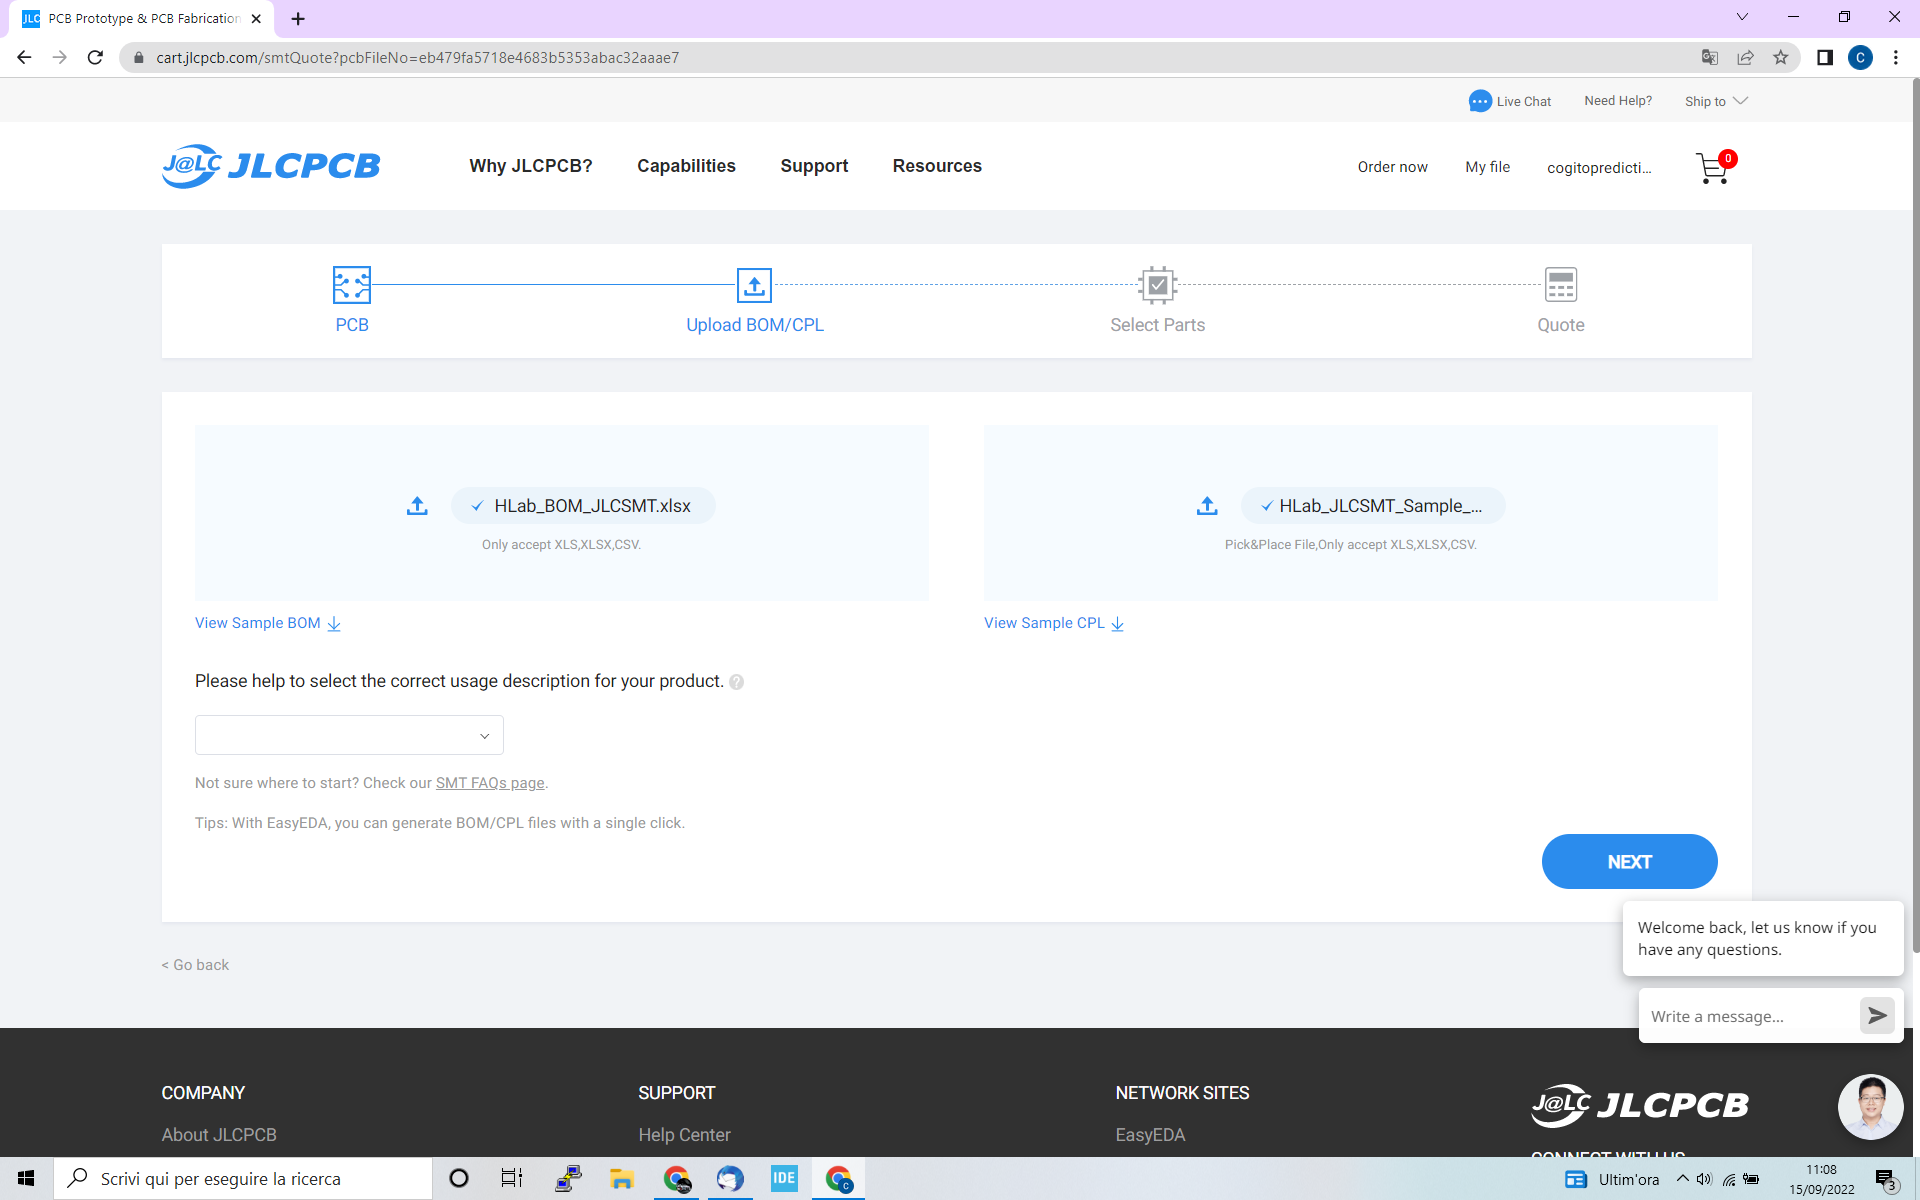This screenshot has height=1200, width=1920.
Task: Open Live Chat bubble icon
Action: [1480, 101]
